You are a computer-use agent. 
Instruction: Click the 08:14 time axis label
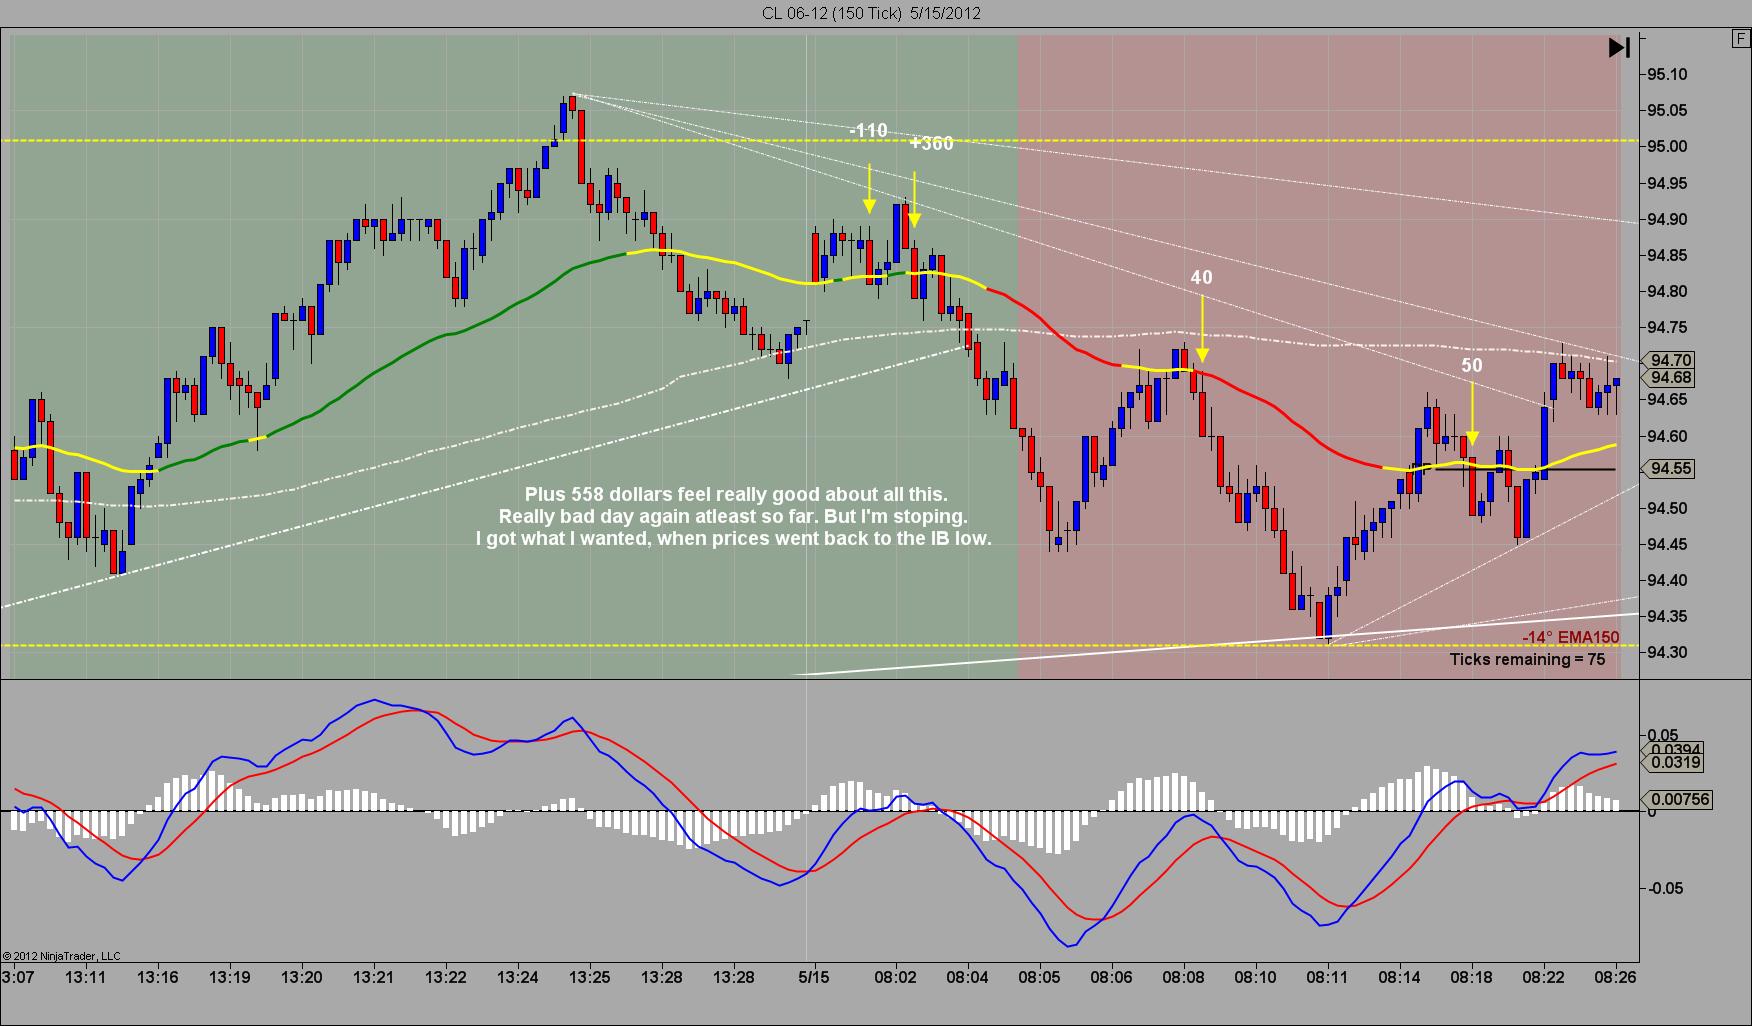point(1399,977)
